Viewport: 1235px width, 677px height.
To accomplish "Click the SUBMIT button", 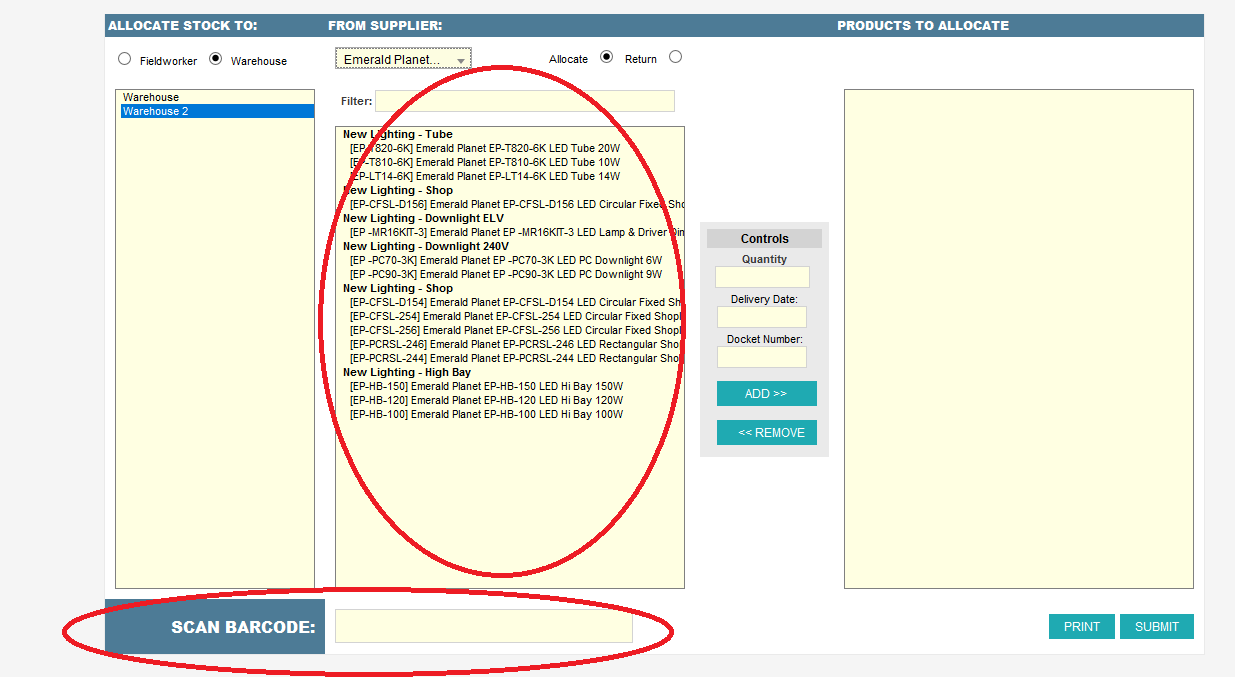I will click(x=1156, y=627).
